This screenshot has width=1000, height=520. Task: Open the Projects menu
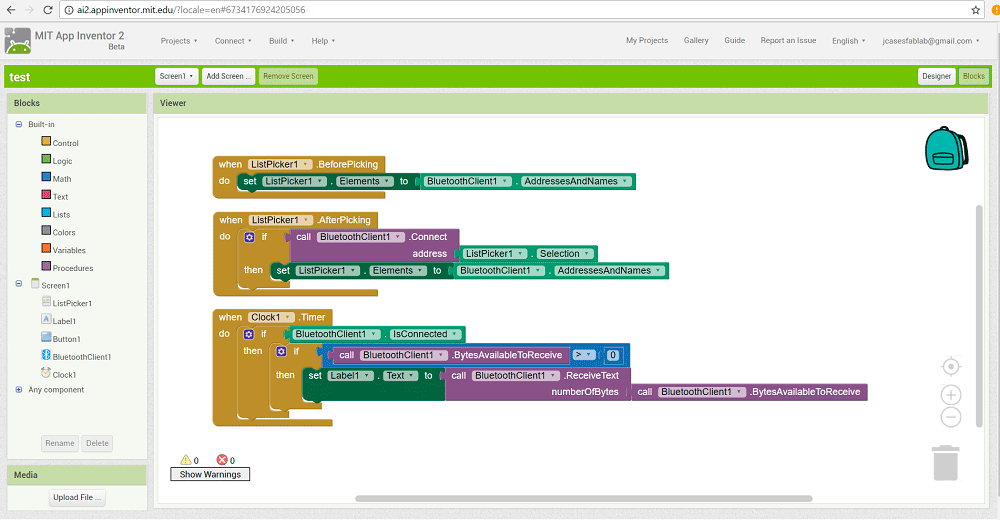click(179, 41)
